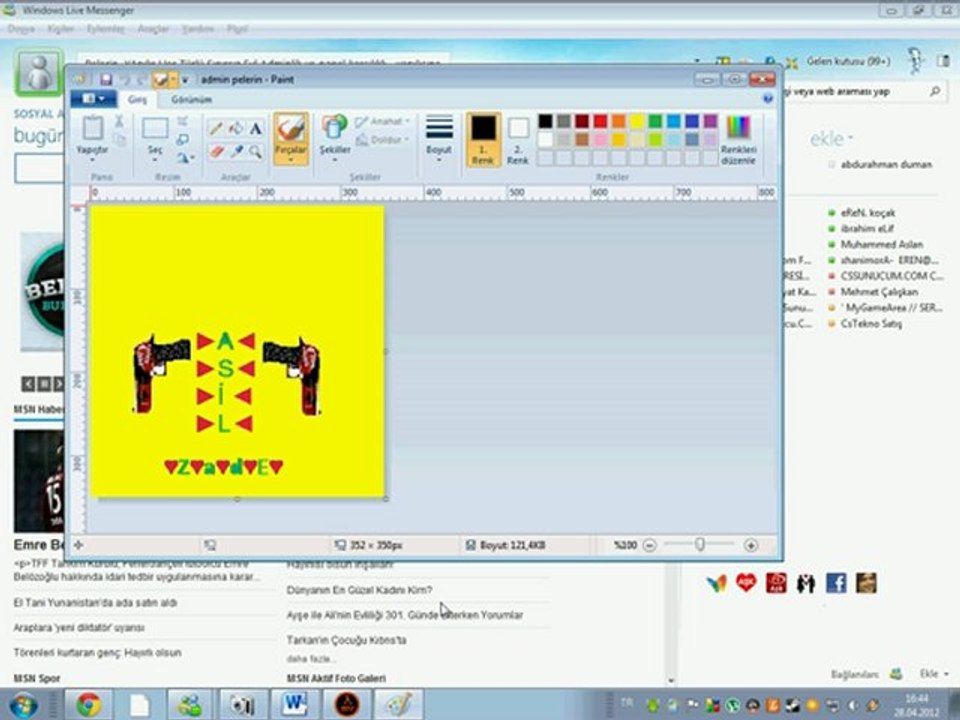Open the Boyut size dropdown

(x=439, y=138)
